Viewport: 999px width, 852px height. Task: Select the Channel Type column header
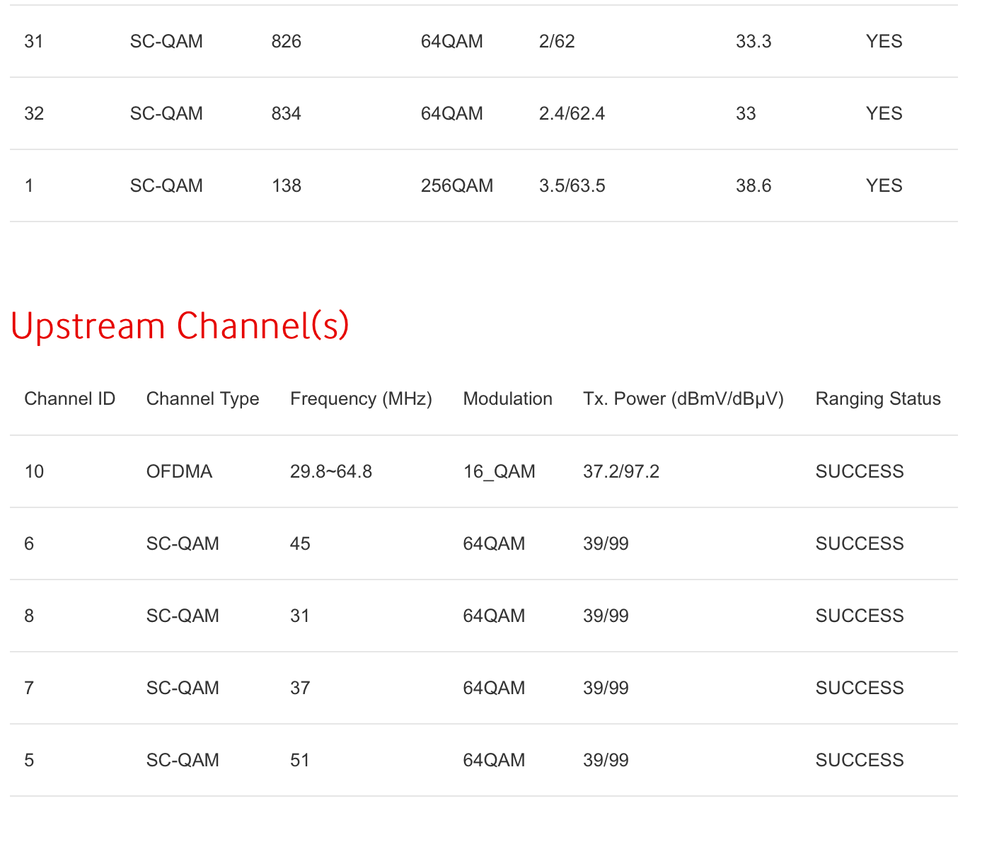point(203,399)
